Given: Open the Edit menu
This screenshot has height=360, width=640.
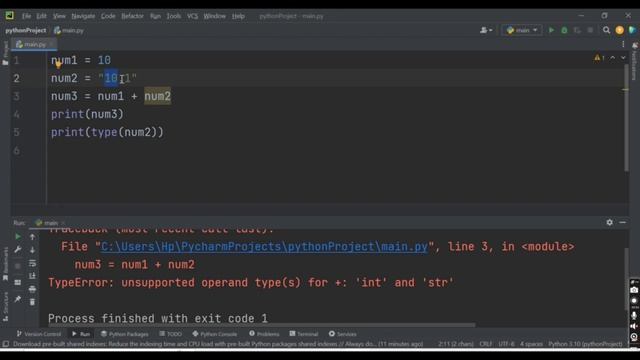Looking at the screenshot, I should 41,16.
